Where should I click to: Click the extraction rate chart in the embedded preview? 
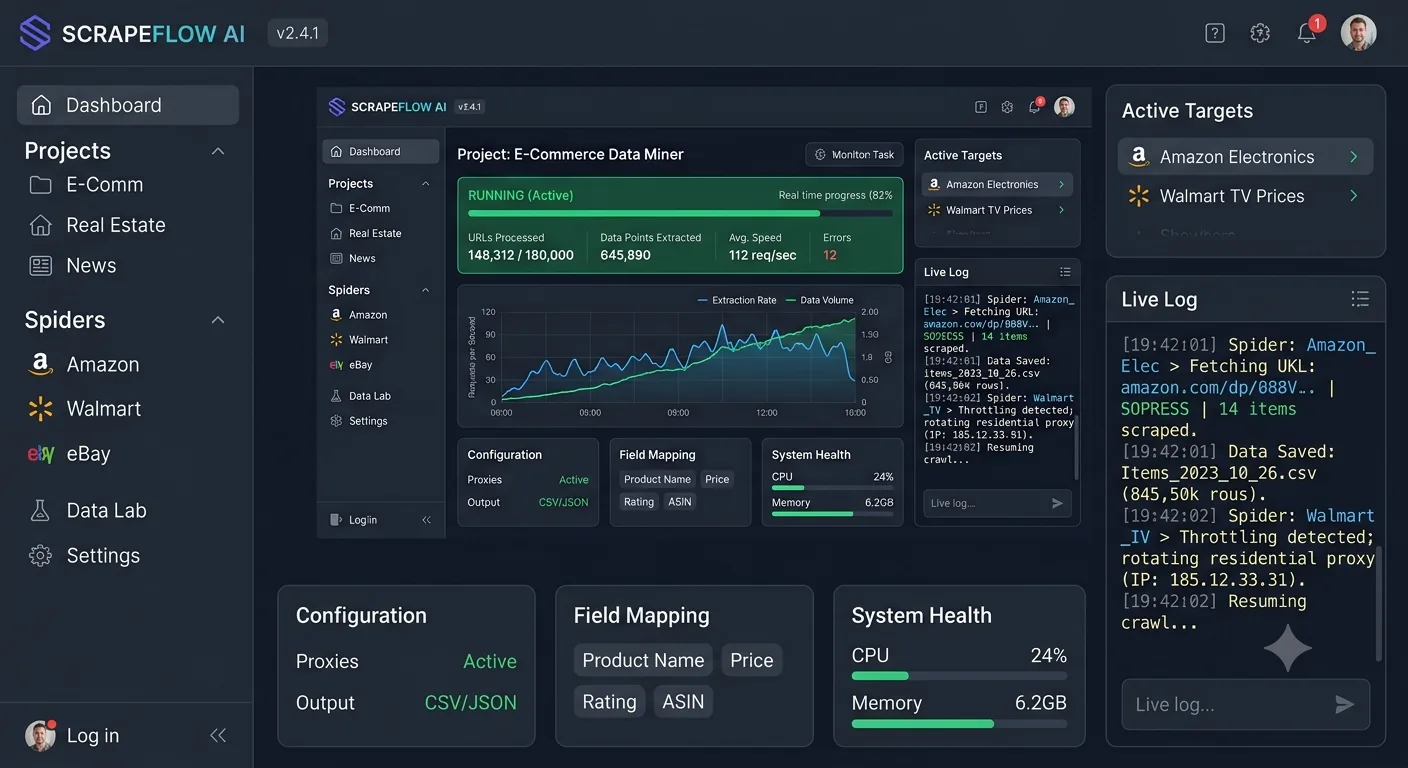[678, 355]
